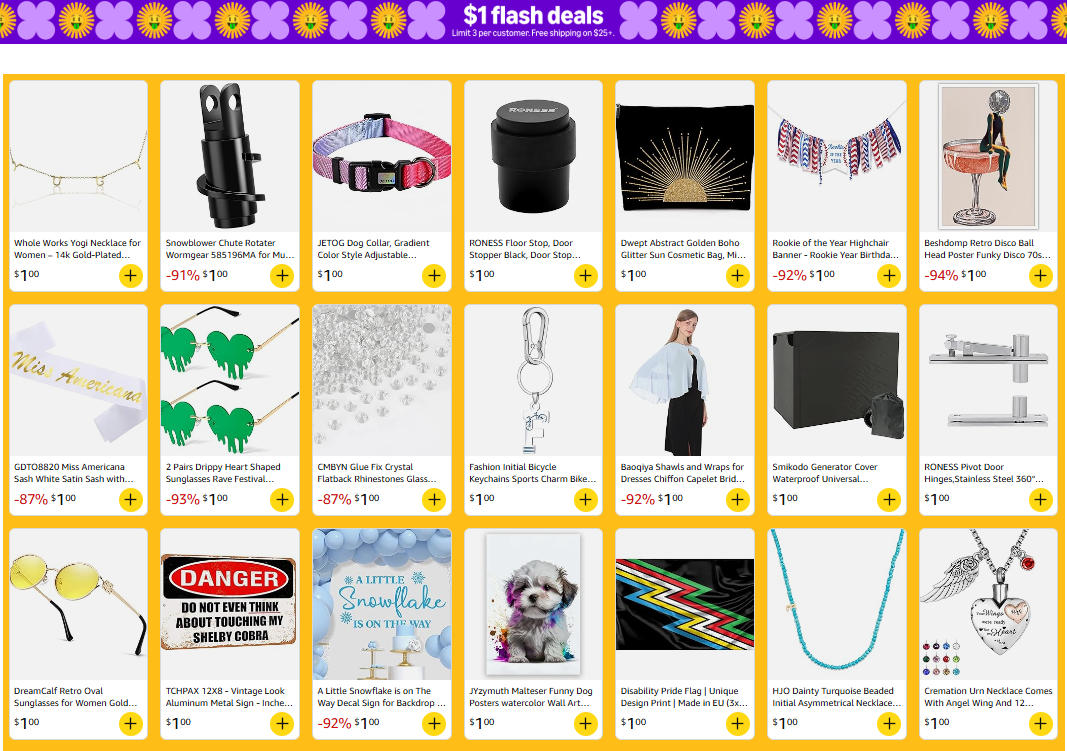Open the $1 flash deals banner
Viewport: 1067px width, 751px height.
534,21
